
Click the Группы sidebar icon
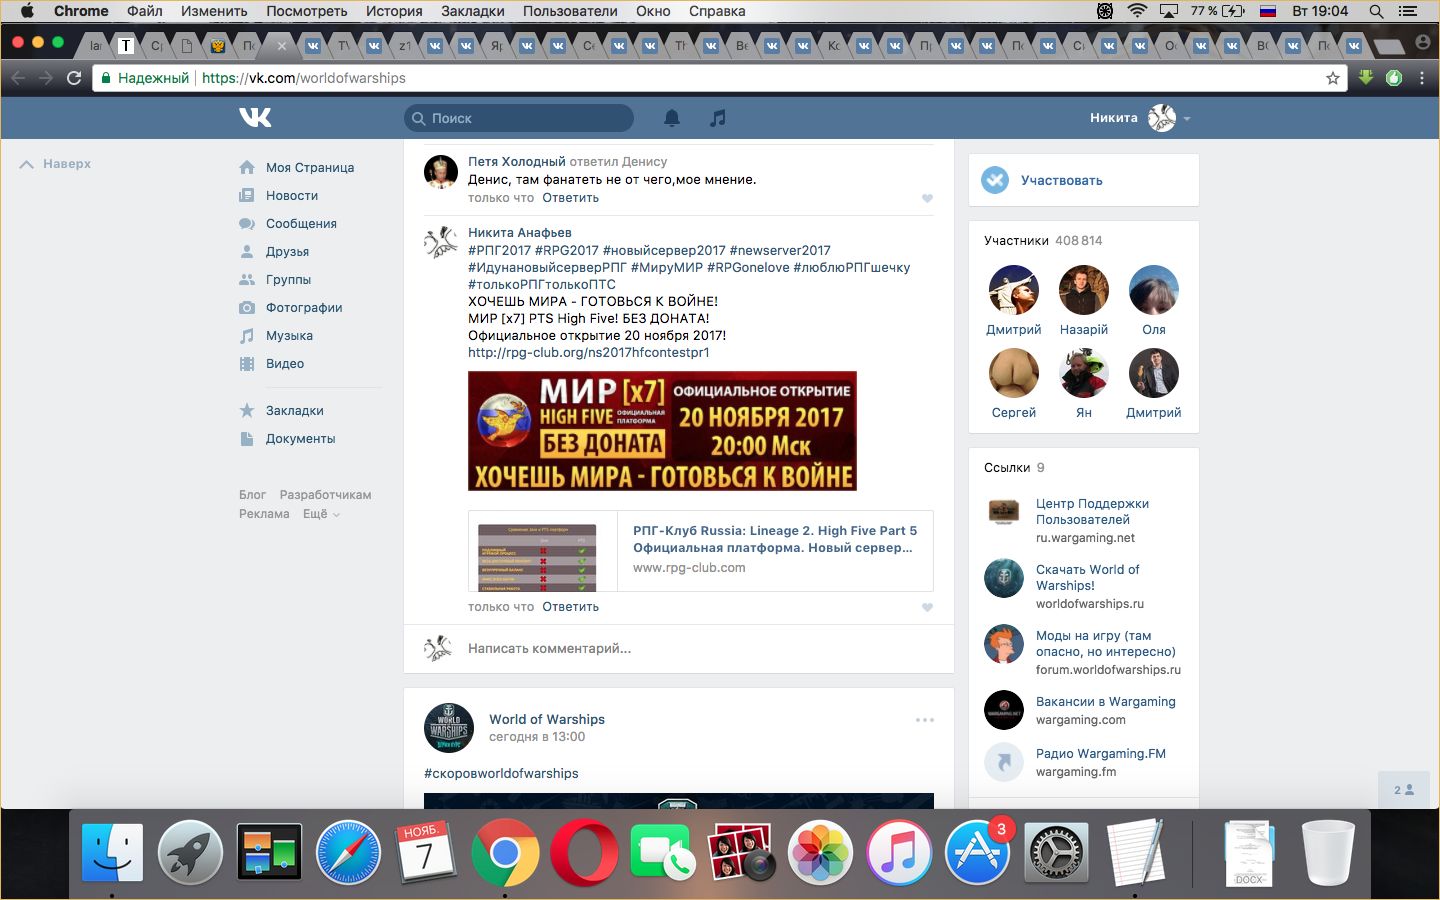[x=247, y=279]
